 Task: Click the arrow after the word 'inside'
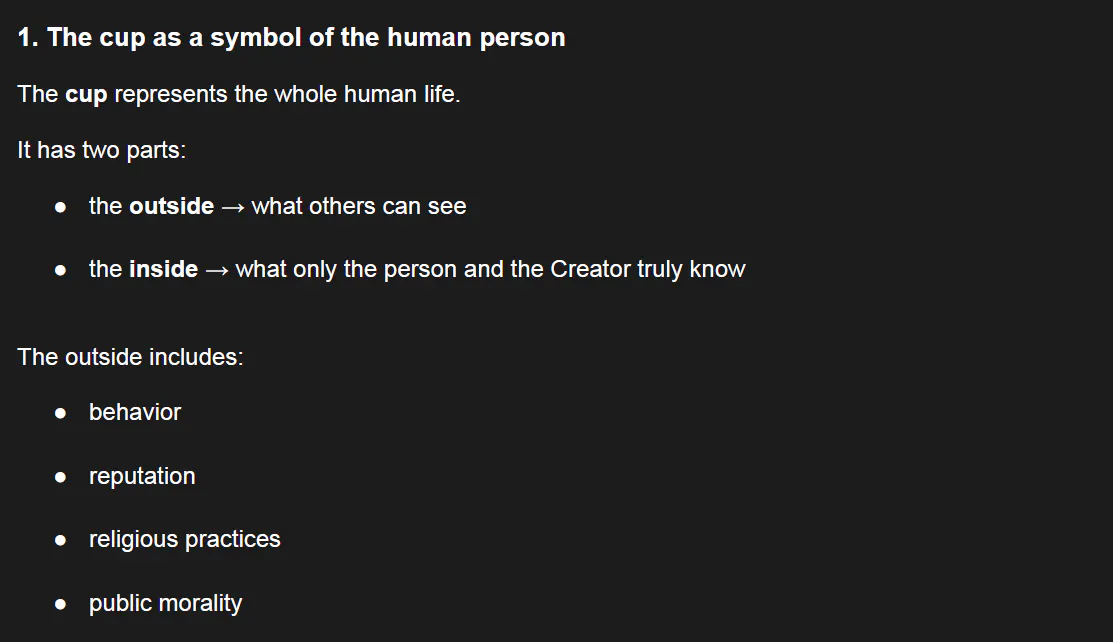217,271
